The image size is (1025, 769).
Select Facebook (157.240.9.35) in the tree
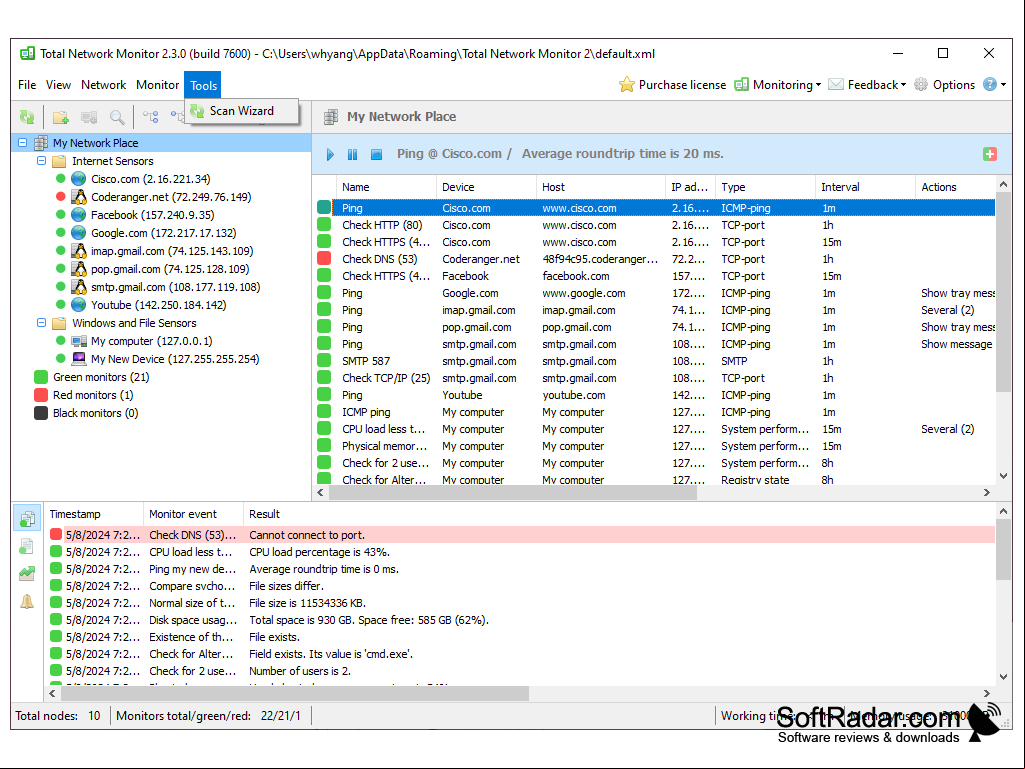152,215
